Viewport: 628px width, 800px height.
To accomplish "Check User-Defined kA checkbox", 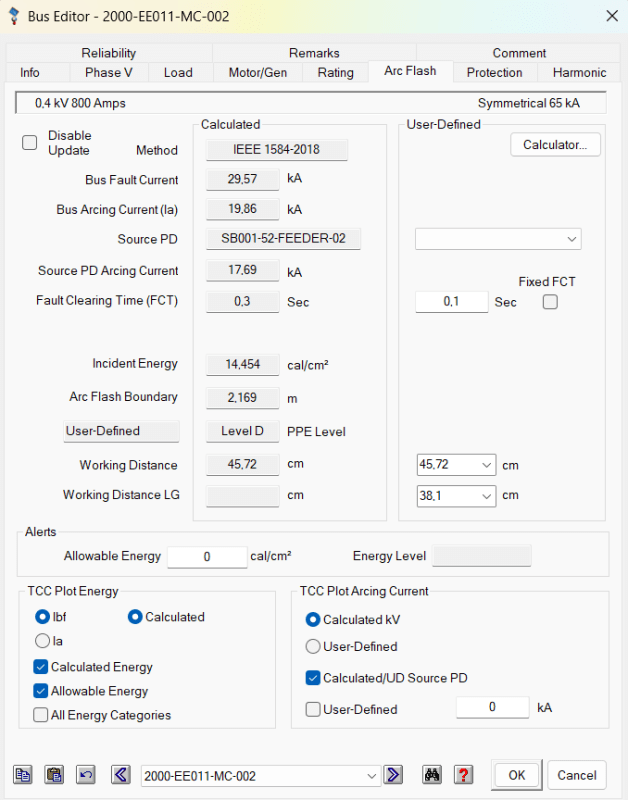I will point(313,709).
